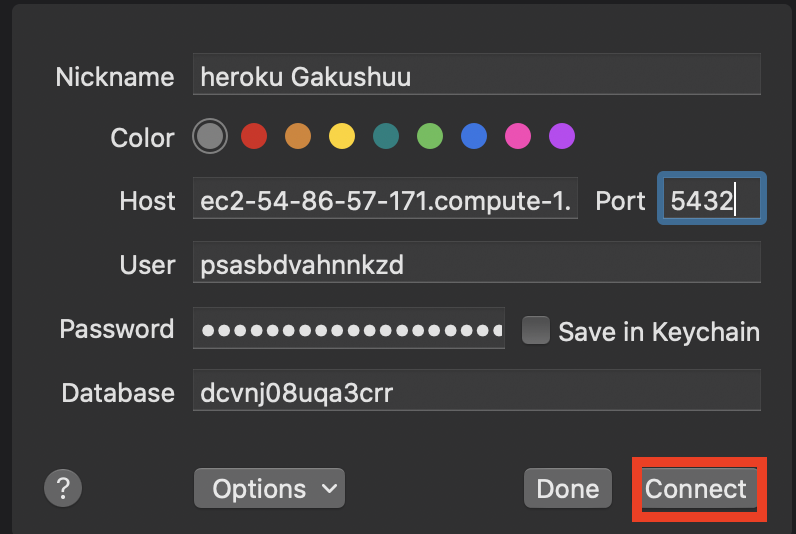Open the Options dropdown menu

tap(270, 488)
